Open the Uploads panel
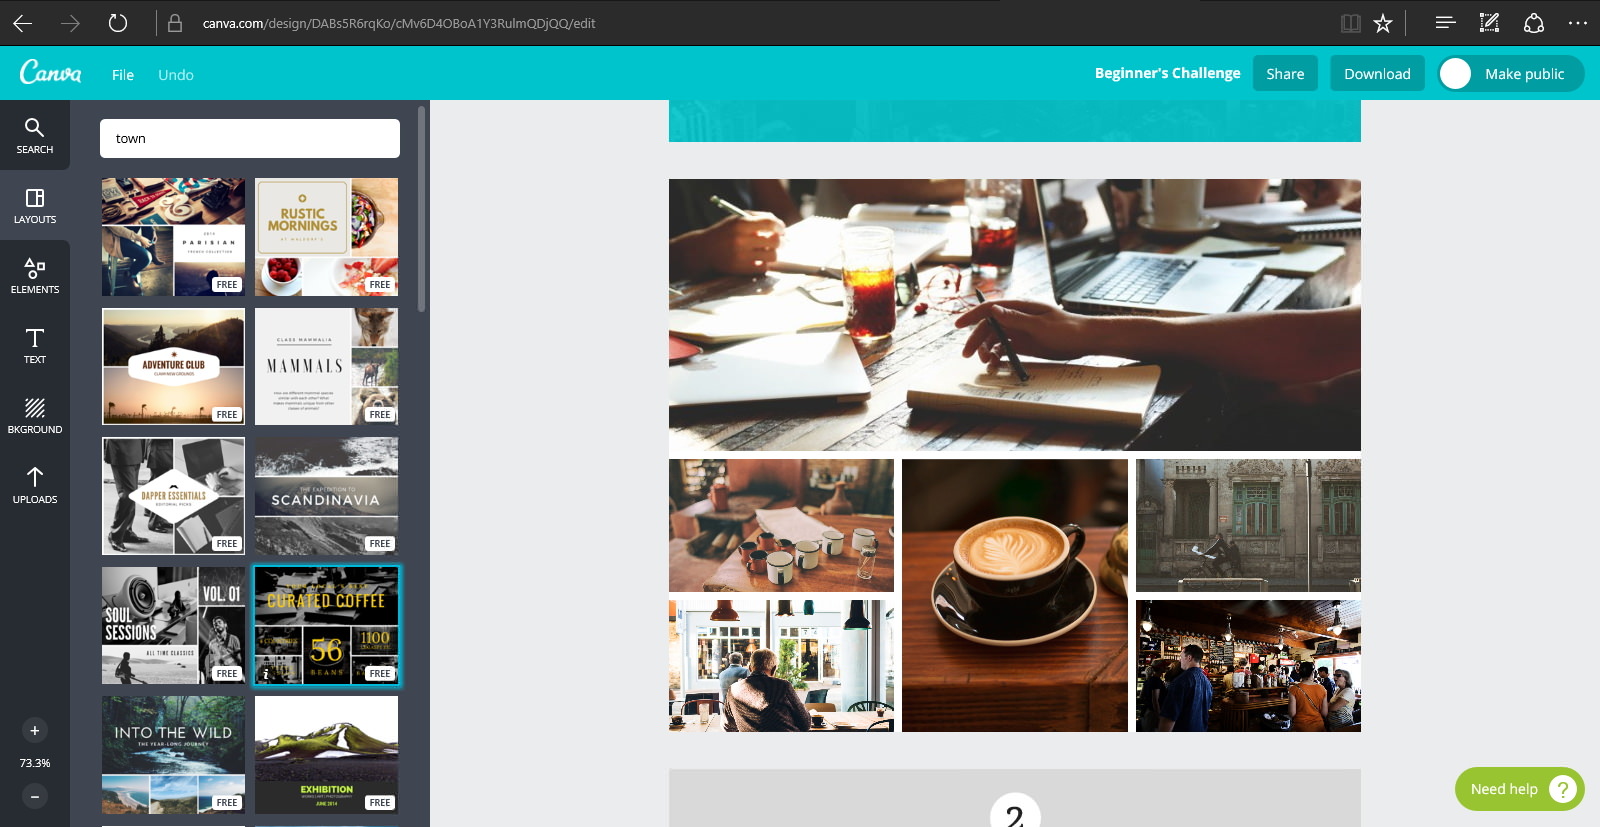 click(34, 485)
